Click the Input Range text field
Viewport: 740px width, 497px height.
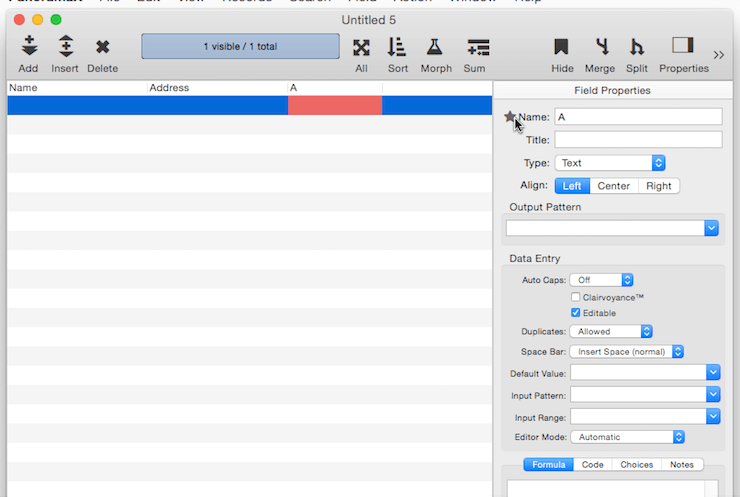[x=638, y=416]
